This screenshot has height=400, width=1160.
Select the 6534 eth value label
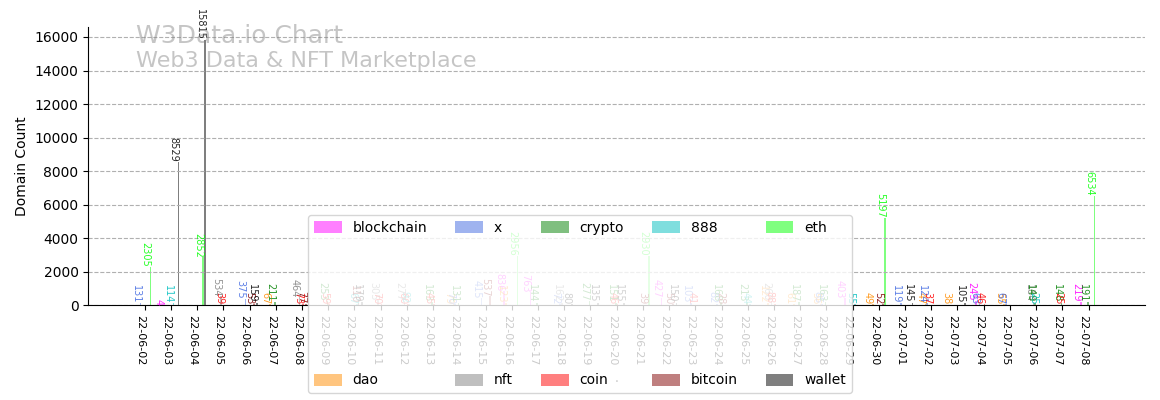click(1091, 183)
